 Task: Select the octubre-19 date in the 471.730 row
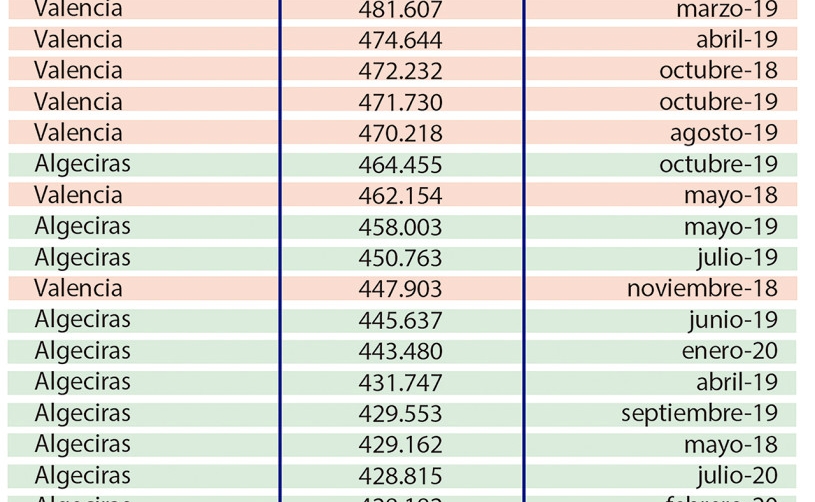pyautogui.click(x=718, y=102)
